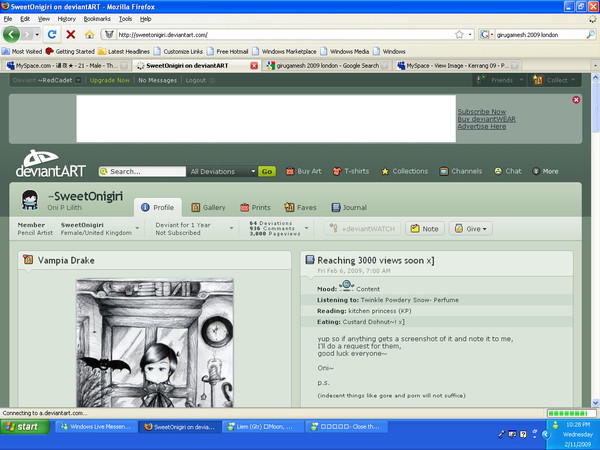Click SweetOnigiri's avatar image
The height and width of the screenshot is (450, 600).
(30, 200)
